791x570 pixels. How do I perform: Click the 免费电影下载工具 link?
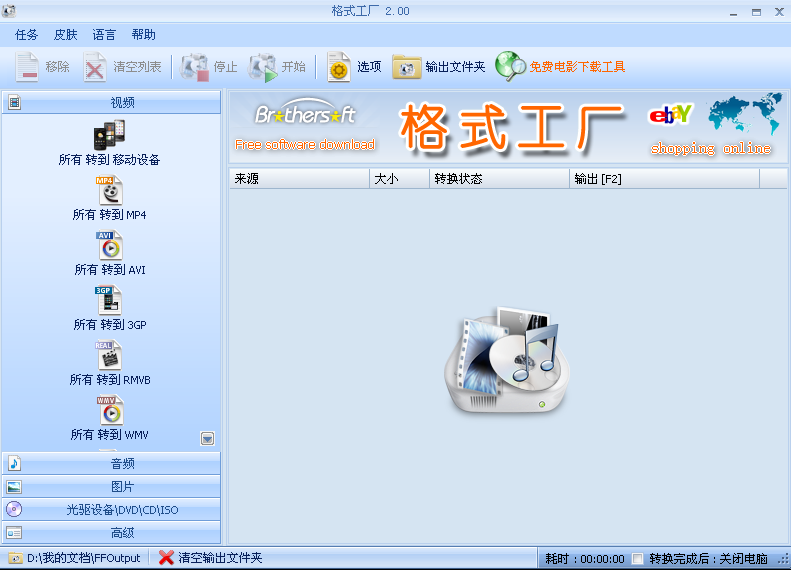click(x=577, y=67)
